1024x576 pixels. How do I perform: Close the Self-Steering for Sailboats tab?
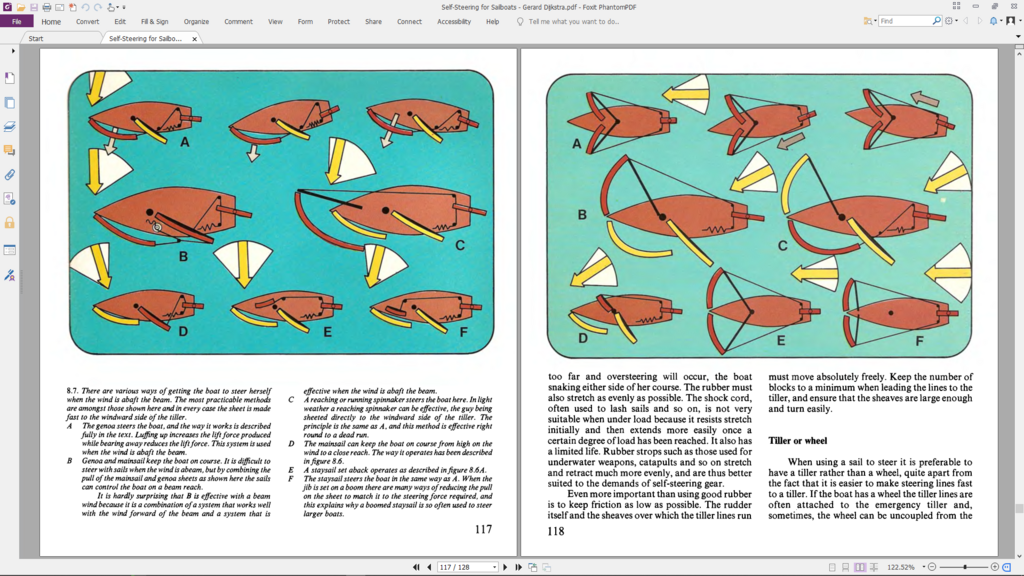[195, 39]
